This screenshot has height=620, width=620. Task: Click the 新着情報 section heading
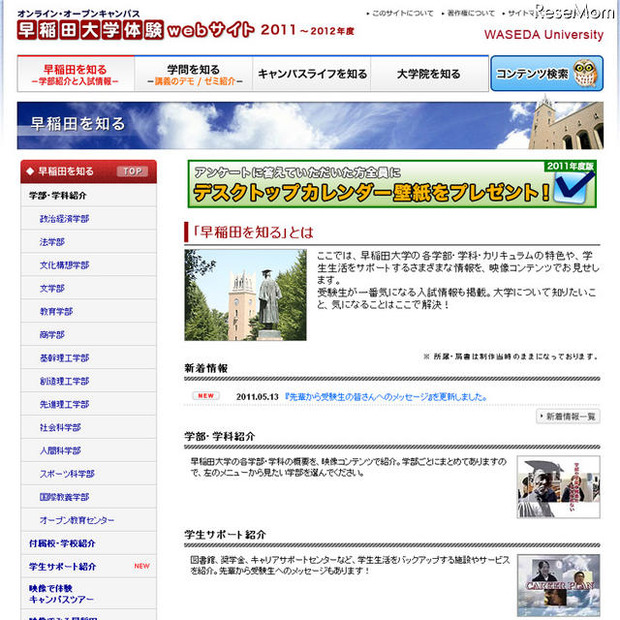[x=206, y=369]
